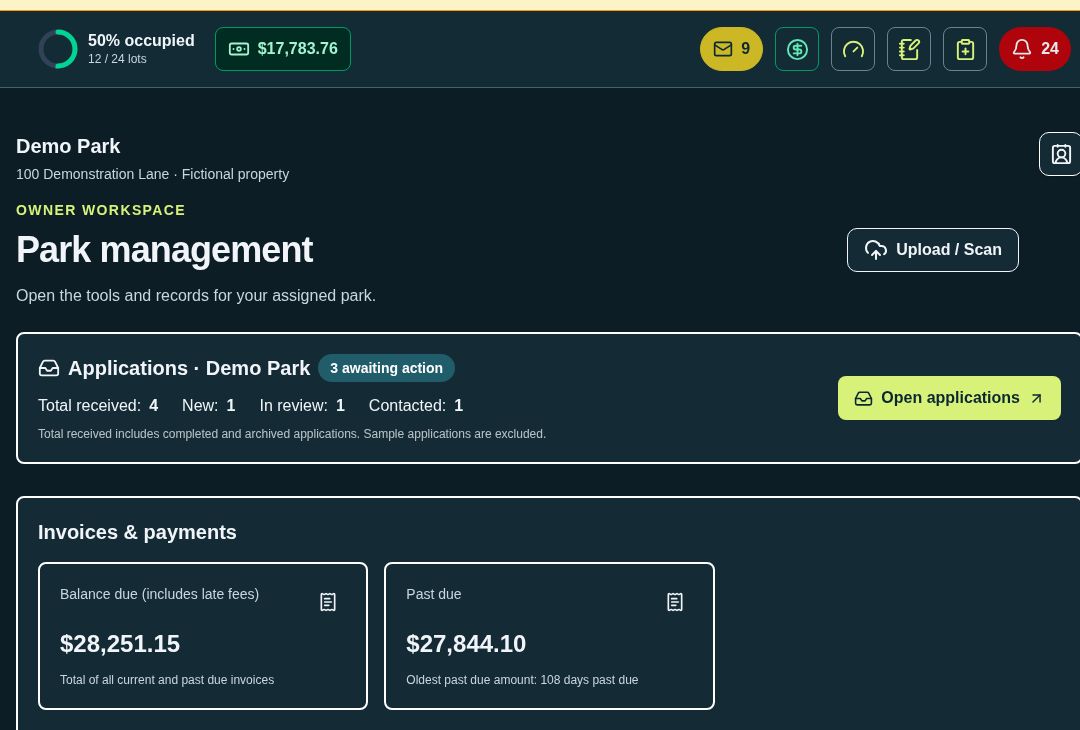
Task: Click the Balance due (includes late fees) label
Action: (159, 594)
